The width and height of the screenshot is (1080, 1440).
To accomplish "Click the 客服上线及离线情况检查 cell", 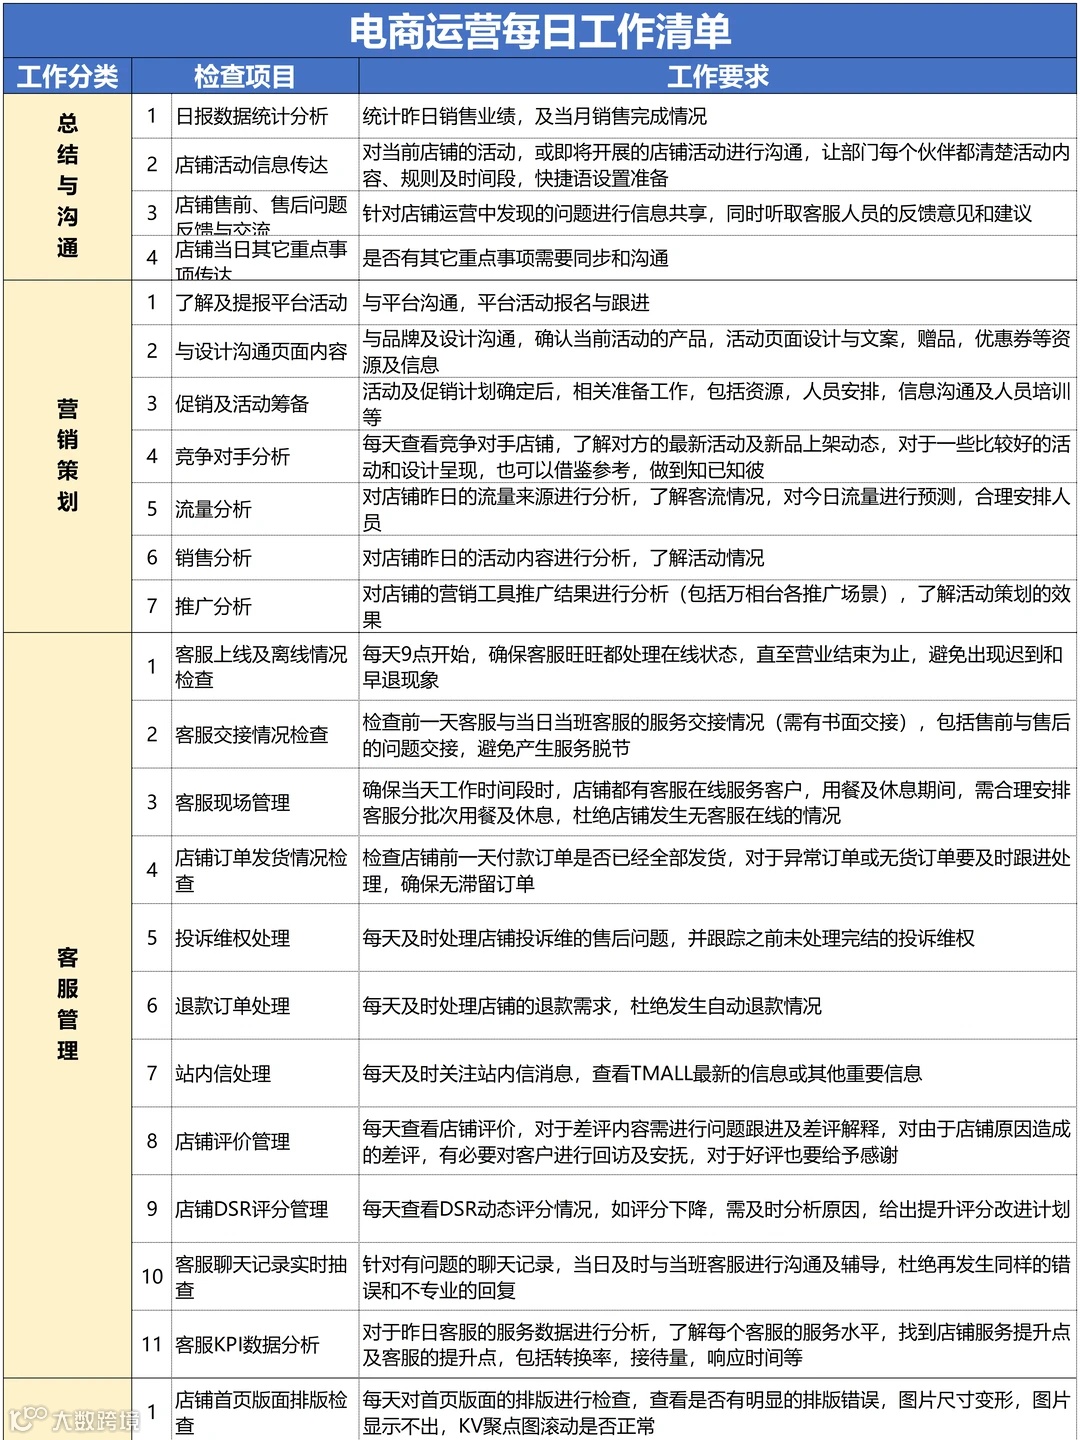I will [x=265, y=667].
